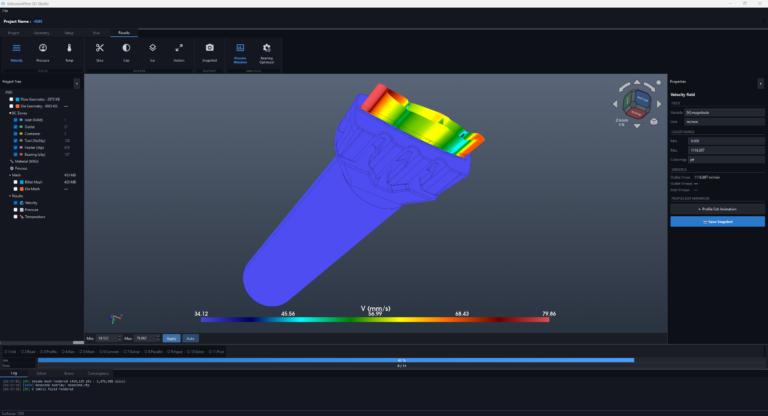Image resolution: width=768 pixels, height=416 pixels.
Task: Click Auto colorbar range button
Action: tap(190, 338)
